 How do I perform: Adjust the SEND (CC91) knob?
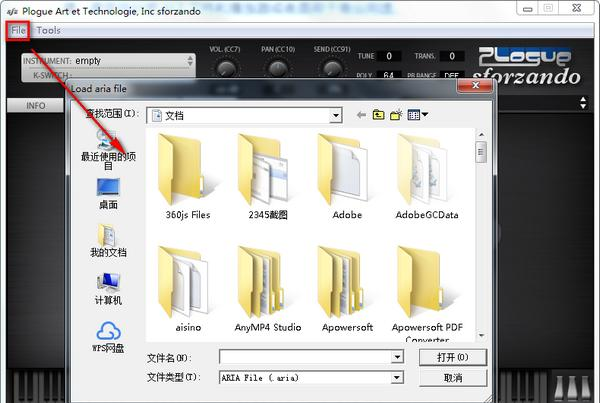click(x=332, y=69)
